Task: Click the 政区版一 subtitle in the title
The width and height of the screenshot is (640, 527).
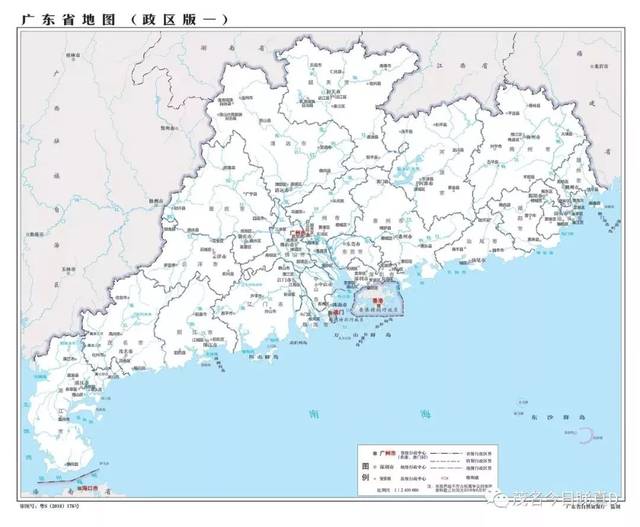Action: pyautogui.click(x=179, y=20)
